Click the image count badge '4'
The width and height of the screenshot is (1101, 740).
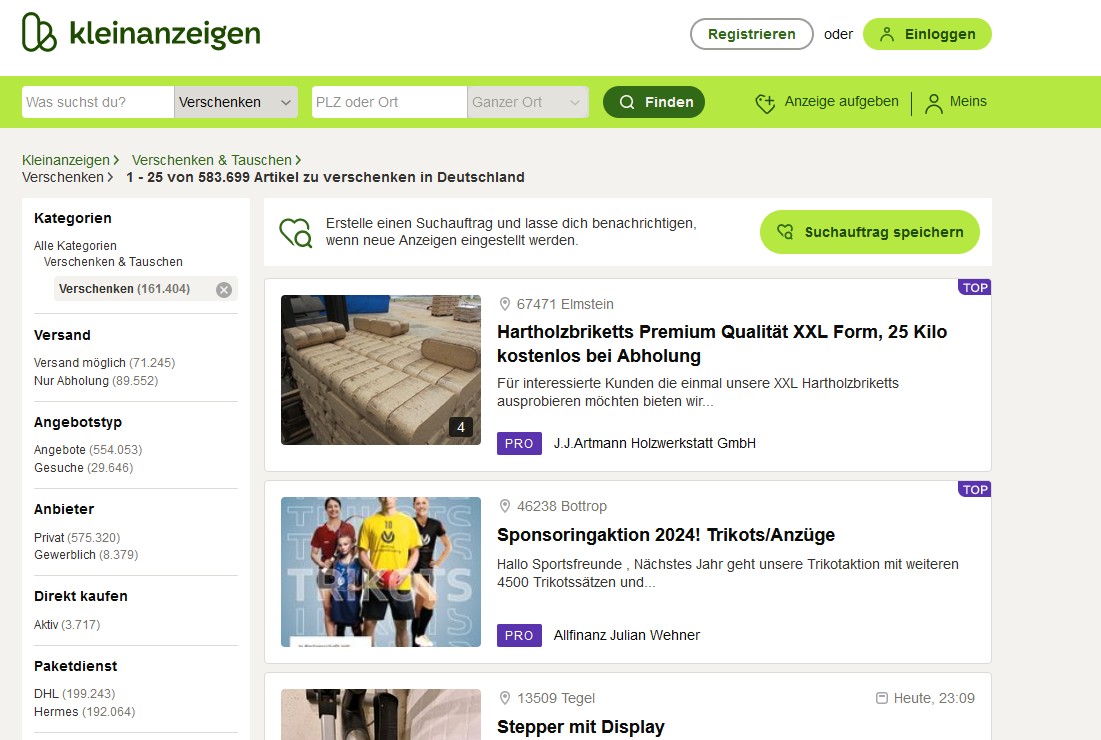point(461,427)
